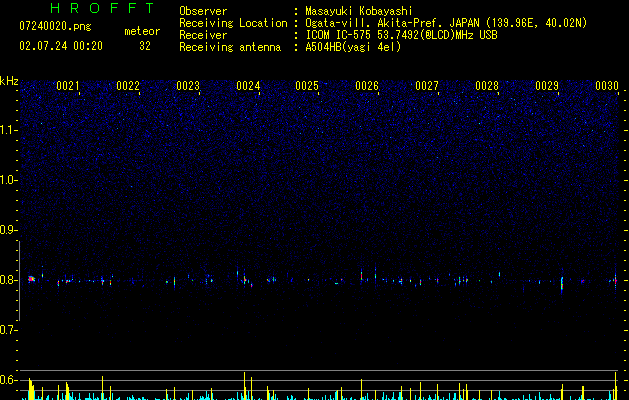
Task: Select the Ogata-vill. Akita-Pref. JAPAN location text
Action: point(446,23)
